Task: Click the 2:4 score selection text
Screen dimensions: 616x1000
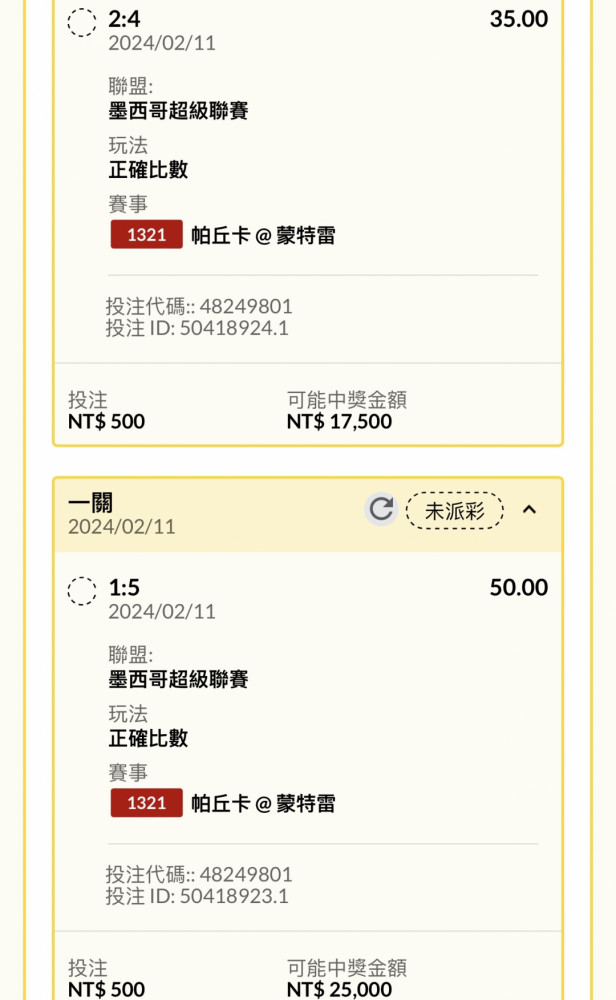Action: click(124, 19)
